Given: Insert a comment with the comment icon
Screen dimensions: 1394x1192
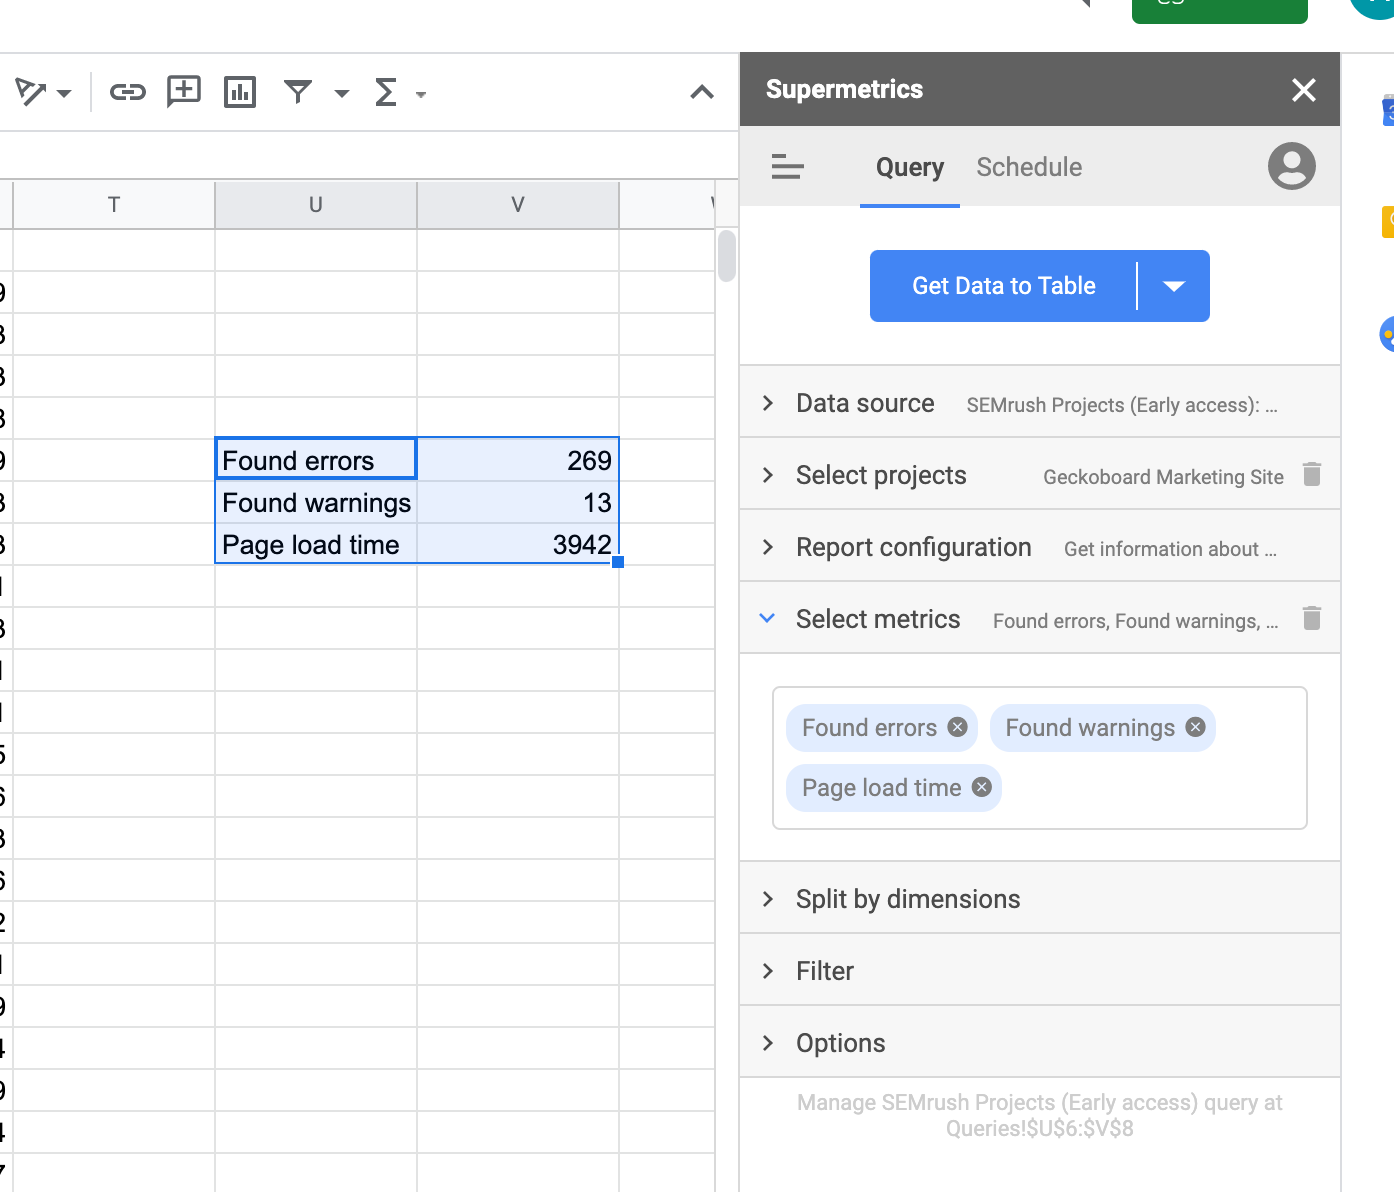Looking at the screenshot, I should (183, 92).
